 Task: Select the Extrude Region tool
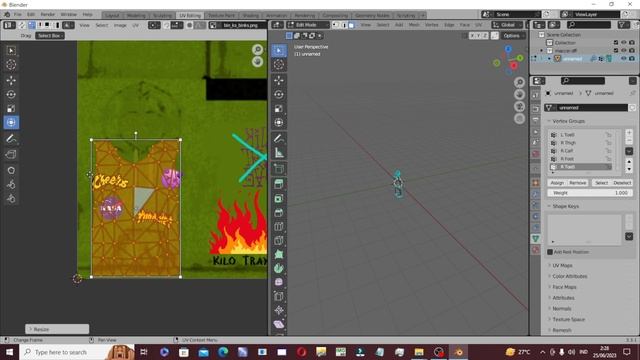(279, 184)
